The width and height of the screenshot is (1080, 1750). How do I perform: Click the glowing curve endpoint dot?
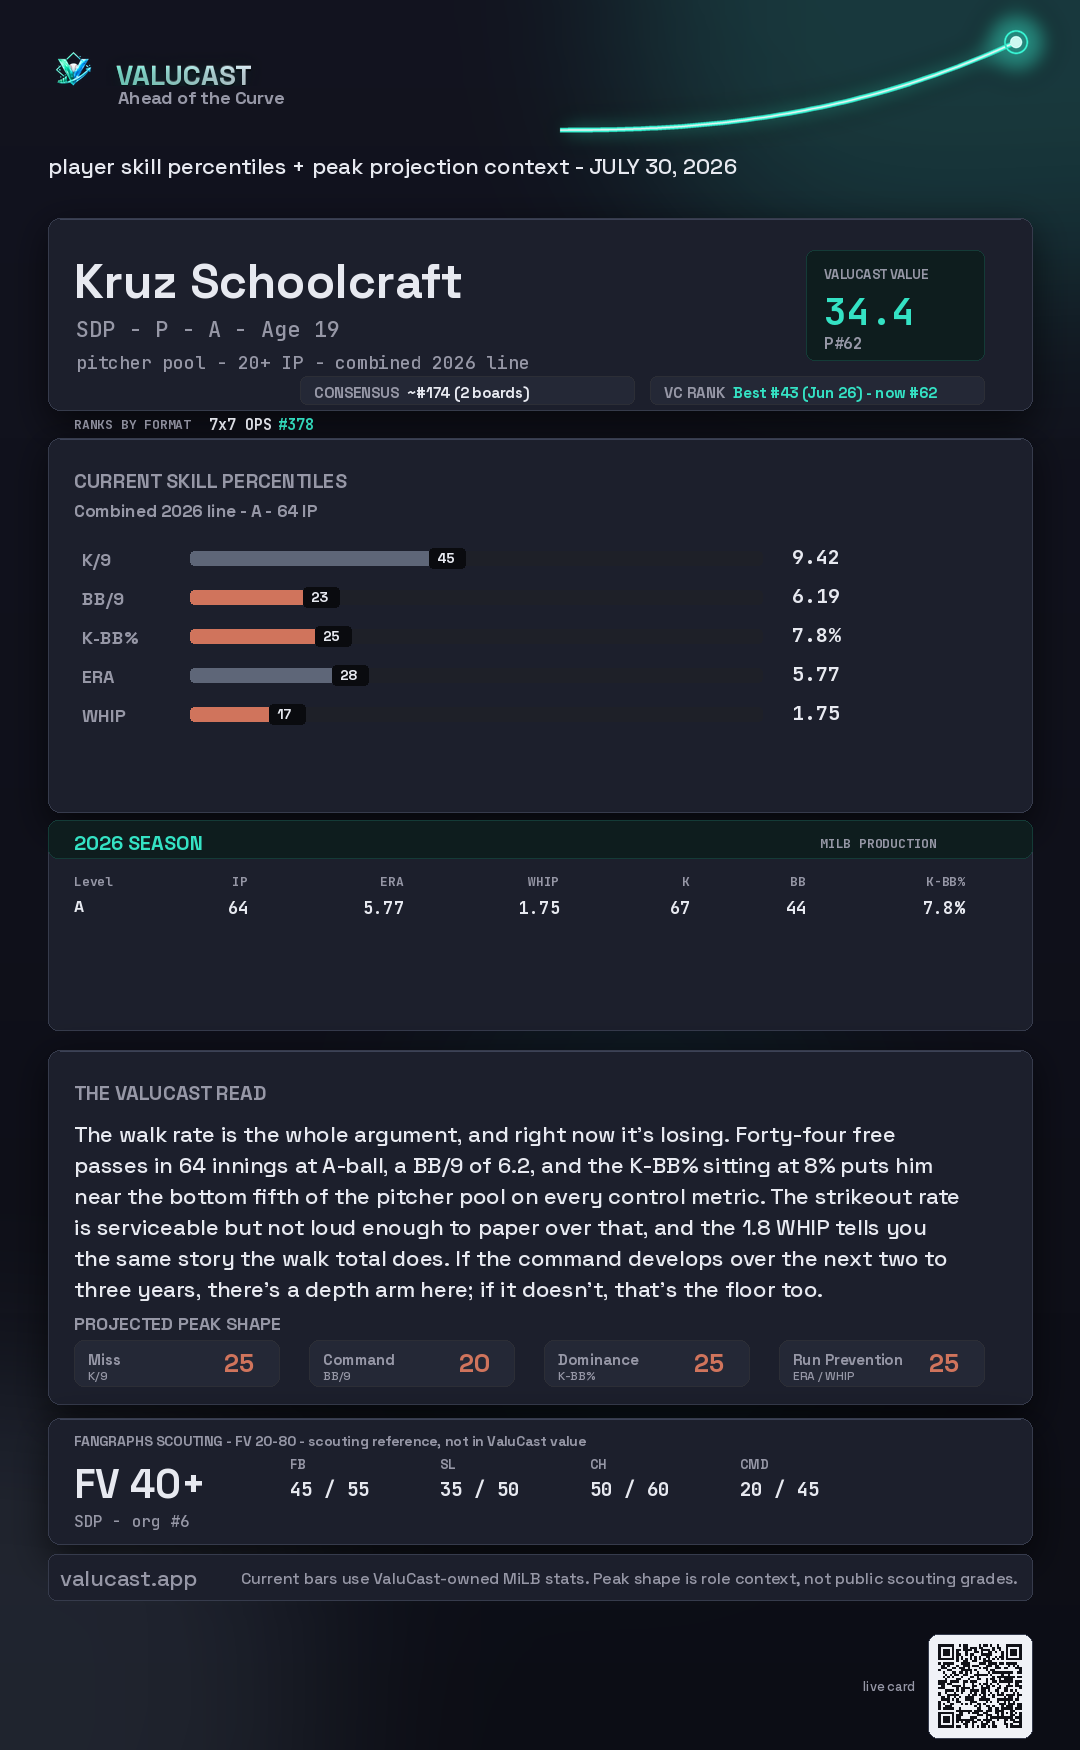click(1016, 42)
